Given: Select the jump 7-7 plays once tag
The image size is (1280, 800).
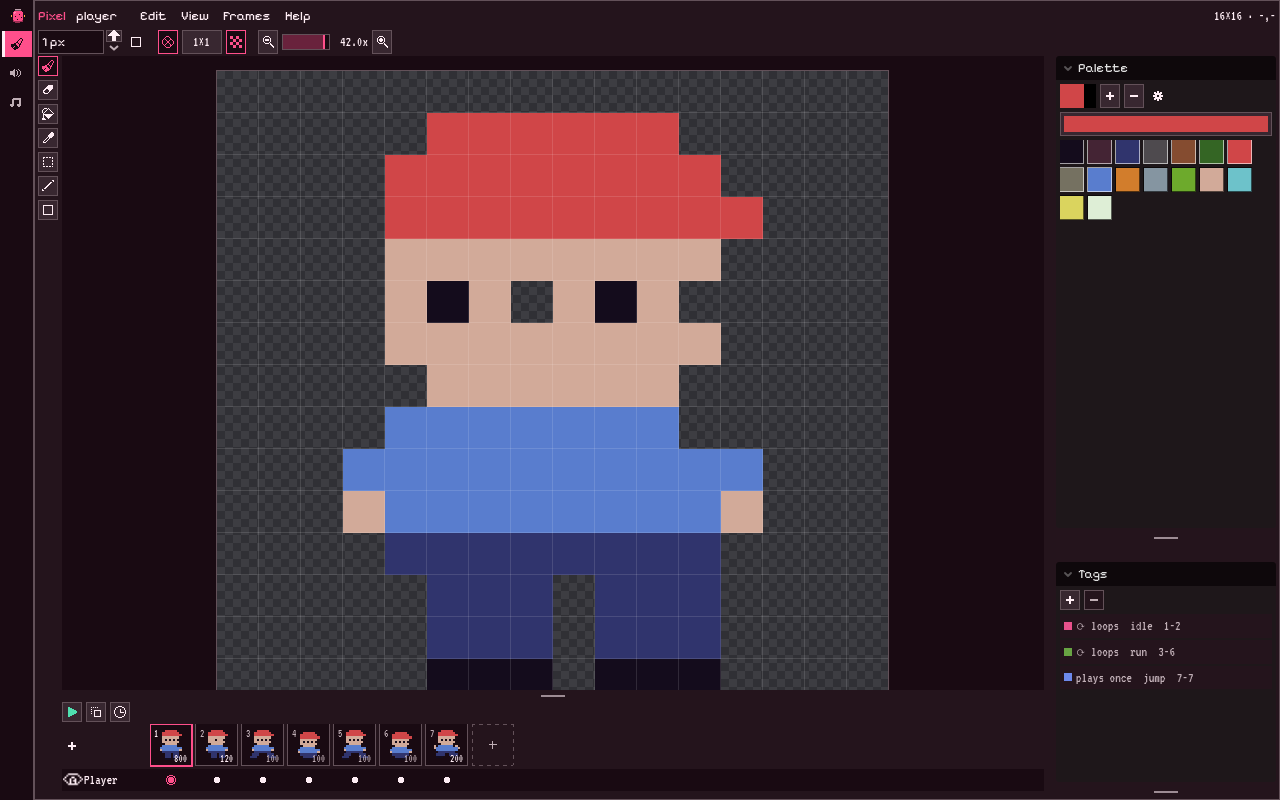Looking at the screenshot, I should [1166, 678].
